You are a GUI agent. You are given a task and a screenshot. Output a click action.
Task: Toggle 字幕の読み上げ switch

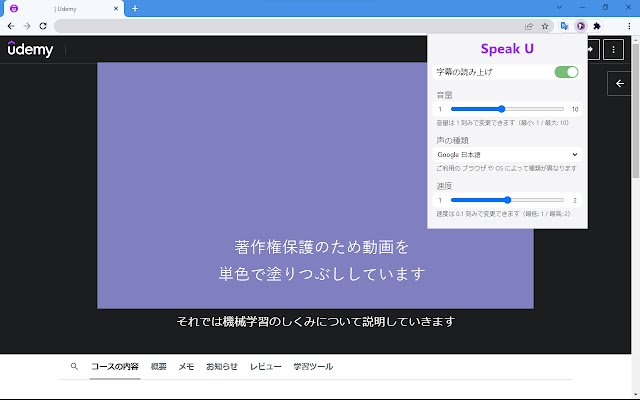click(566, 72)
